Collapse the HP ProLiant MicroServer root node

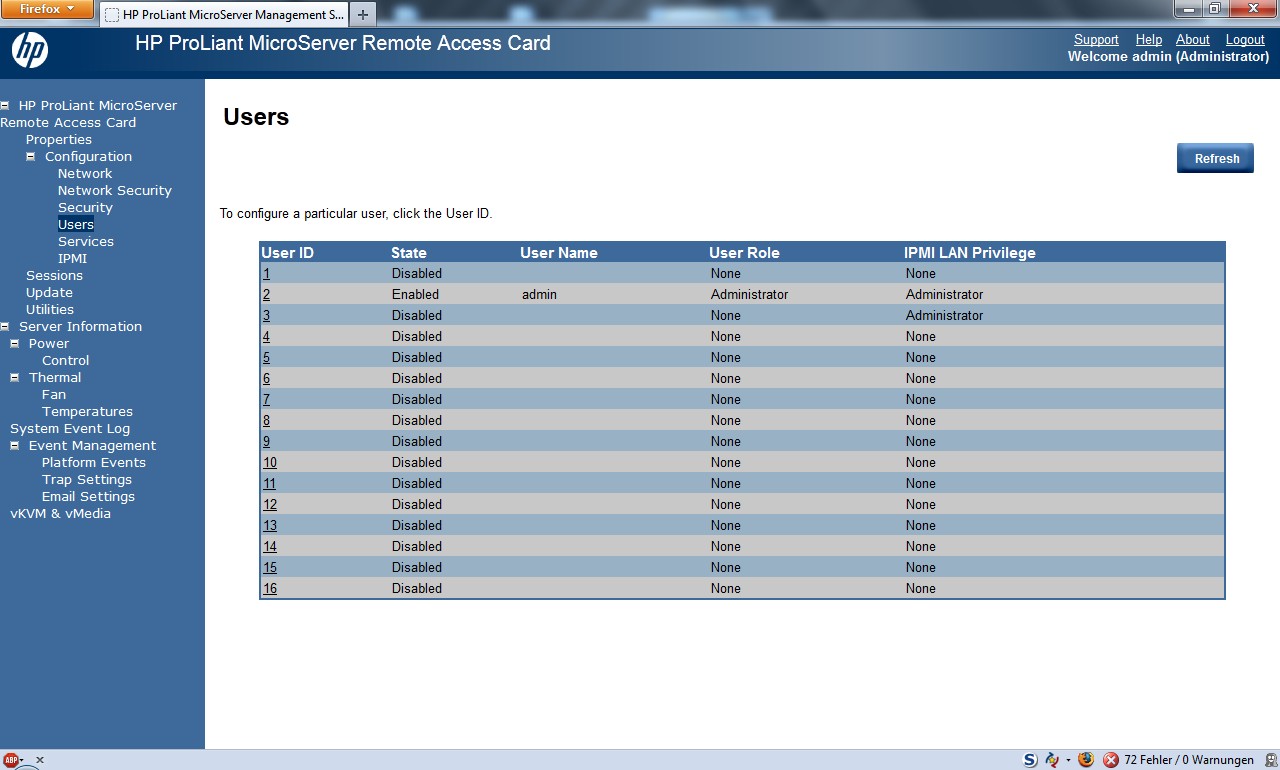5,105
